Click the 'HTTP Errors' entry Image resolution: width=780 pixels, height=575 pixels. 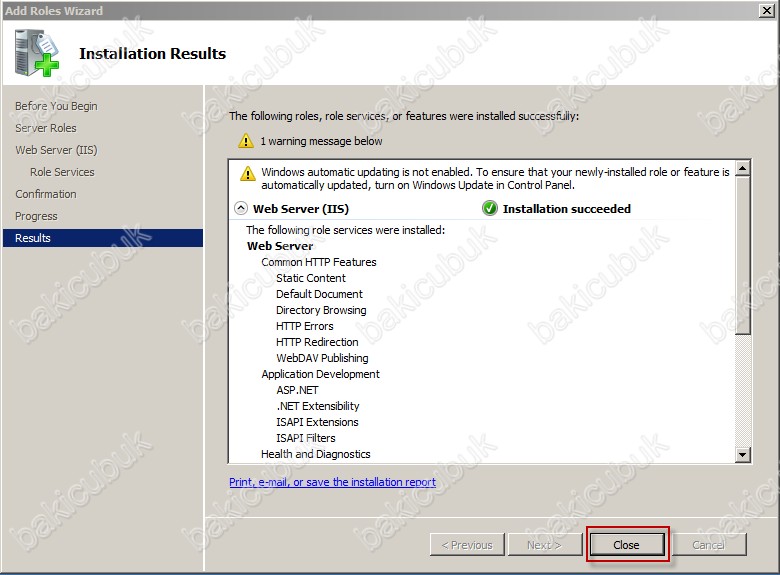pyautogui.click(x=305, y=326)
